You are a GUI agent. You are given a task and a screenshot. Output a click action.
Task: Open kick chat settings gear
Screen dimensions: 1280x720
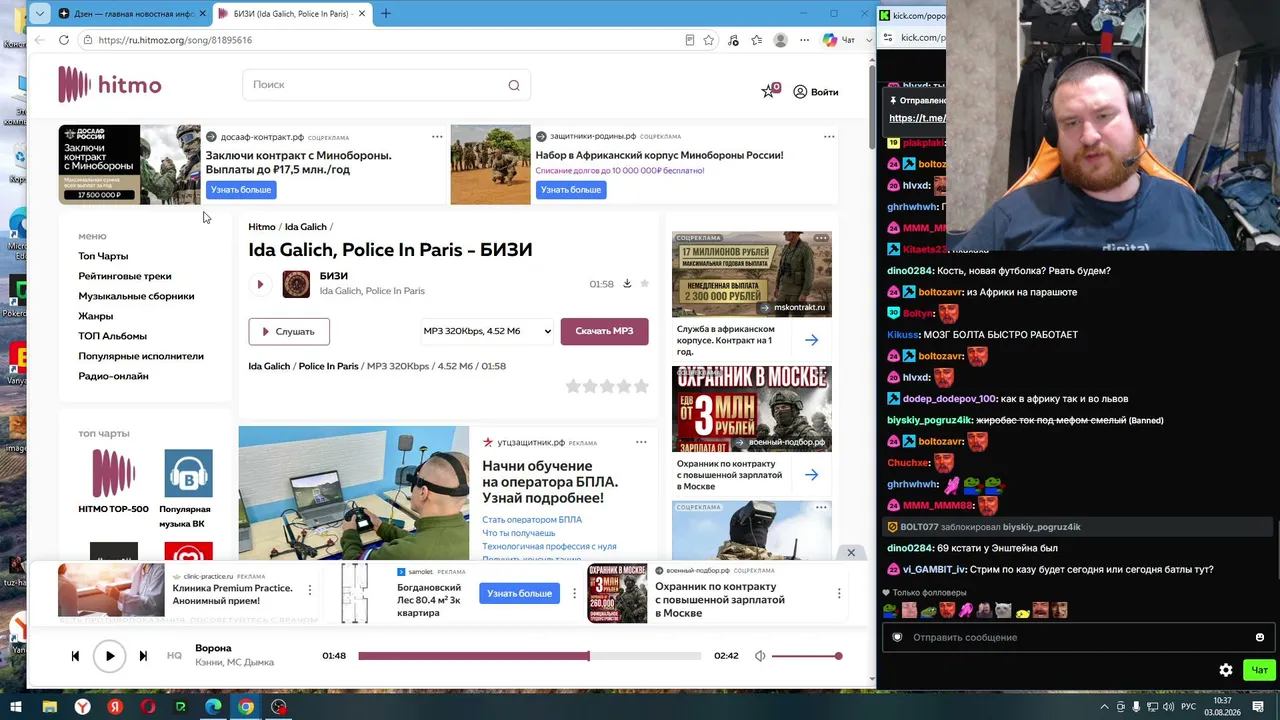point(1226,670)
